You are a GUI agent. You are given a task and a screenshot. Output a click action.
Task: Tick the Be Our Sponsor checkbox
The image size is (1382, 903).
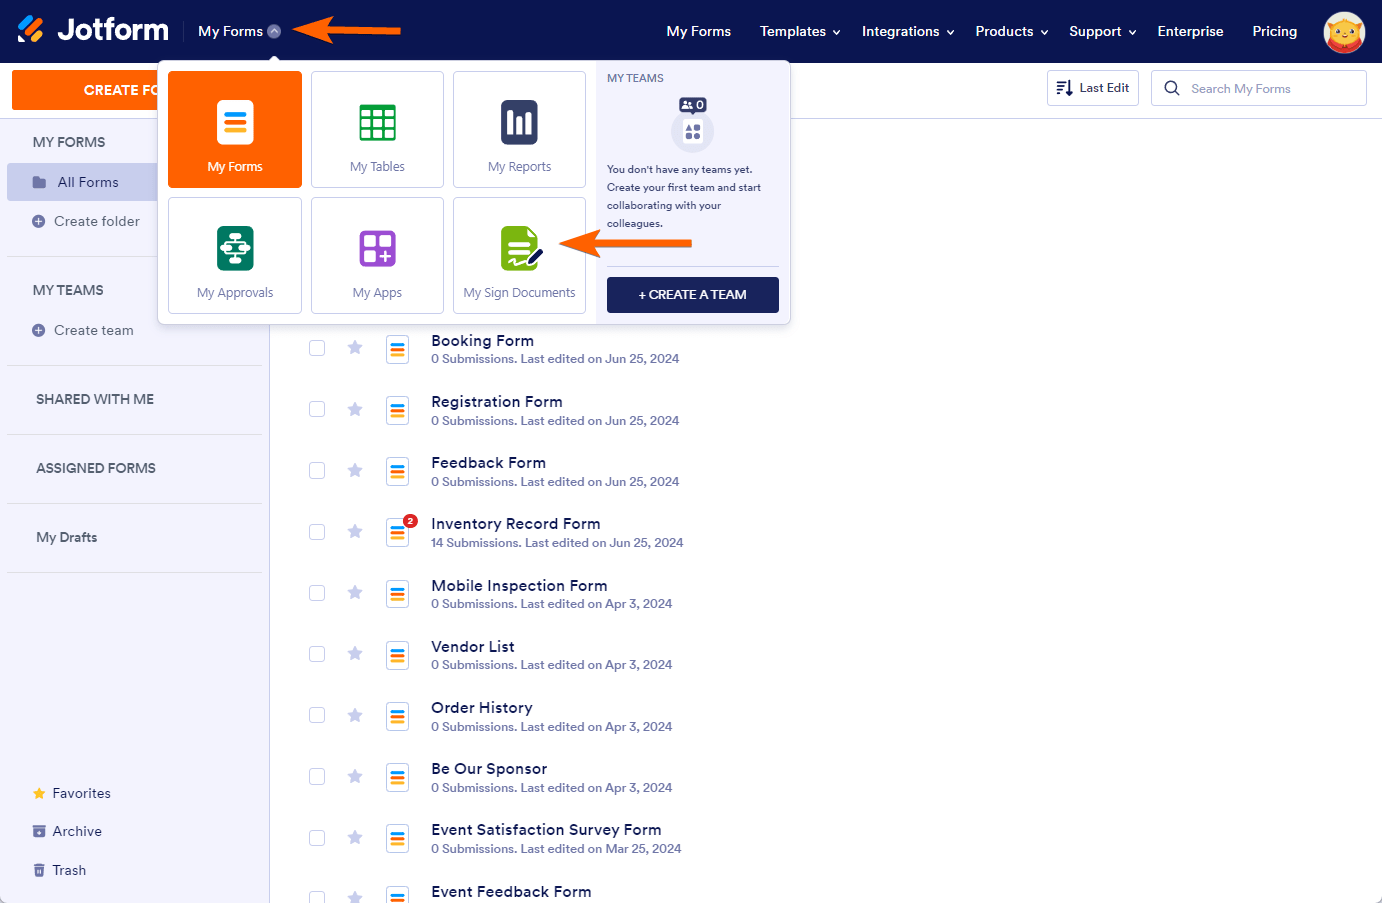point(317,776)
